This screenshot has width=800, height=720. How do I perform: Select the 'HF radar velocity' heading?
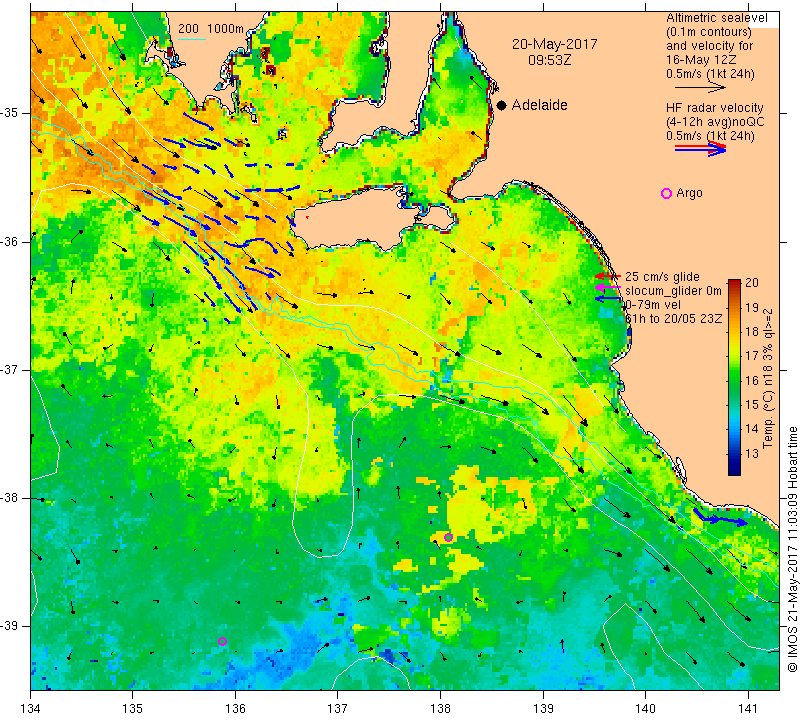pos(715,108)
